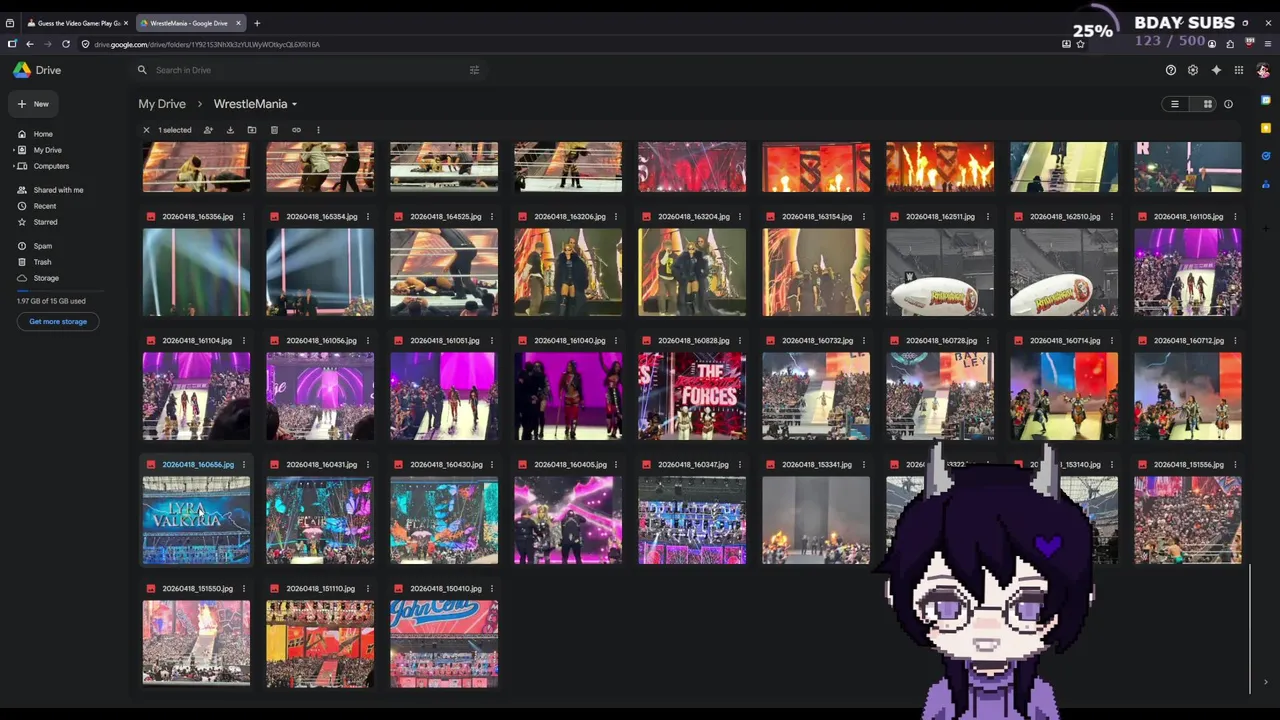The height and width of the screenshot is (720, 1280).
Task: Select Computers in sidebar
Action: (51, 166)
